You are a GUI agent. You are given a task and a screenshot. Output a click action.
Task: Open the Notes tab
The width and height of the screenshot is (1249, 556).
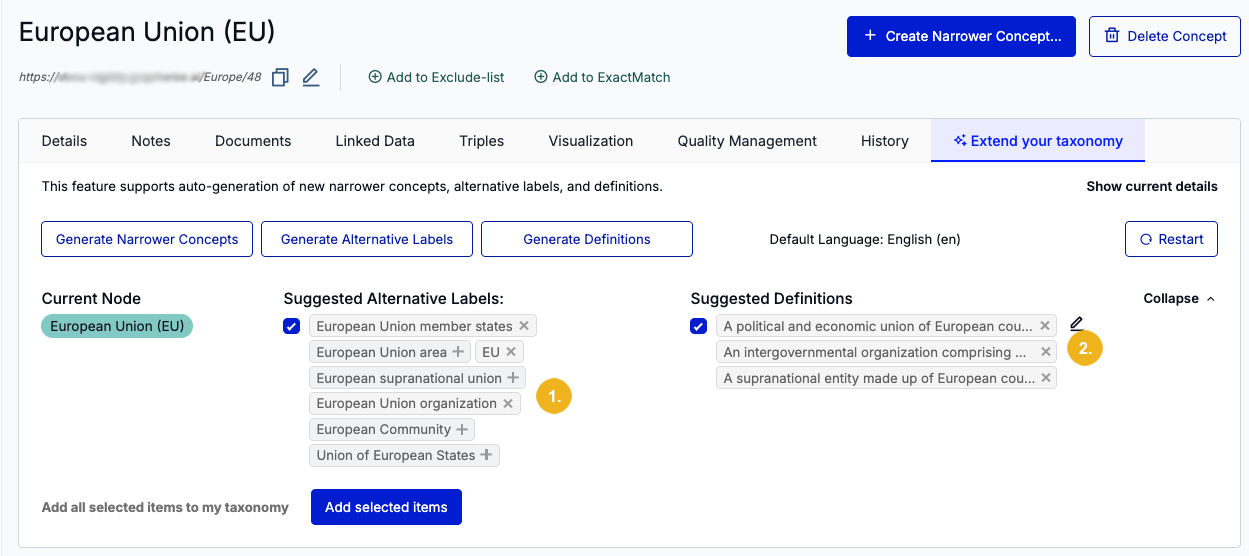pyautogui.click(x=151, y=141)
